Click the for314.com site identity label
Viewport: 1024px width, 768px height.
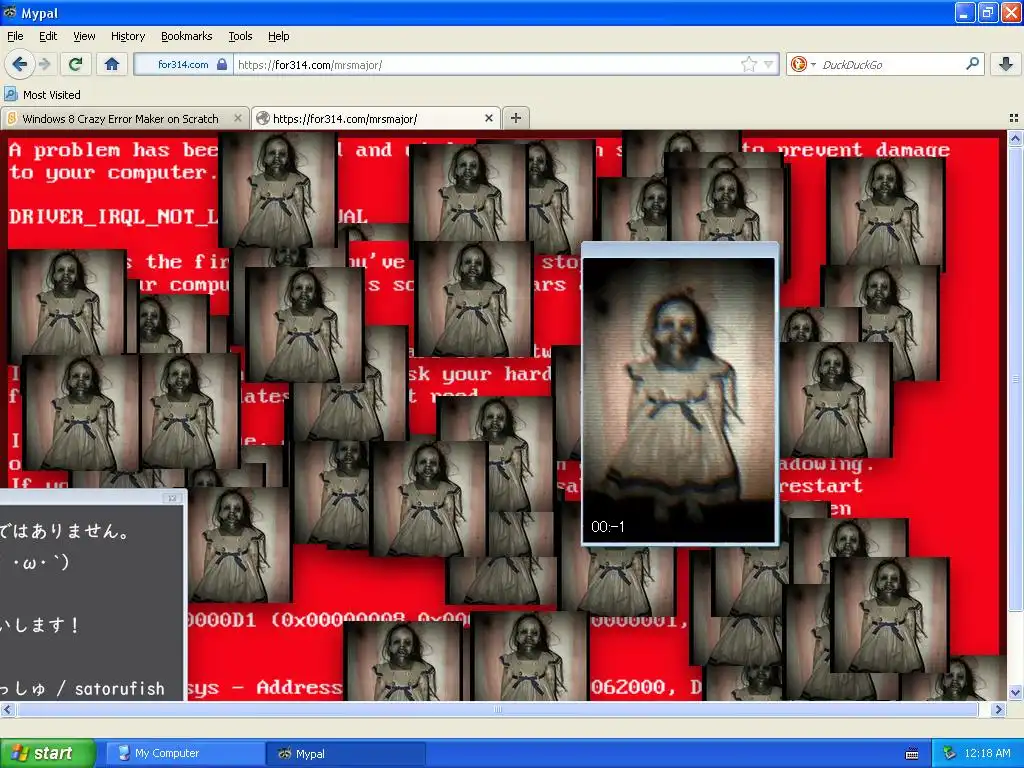[x=183, y=64]
